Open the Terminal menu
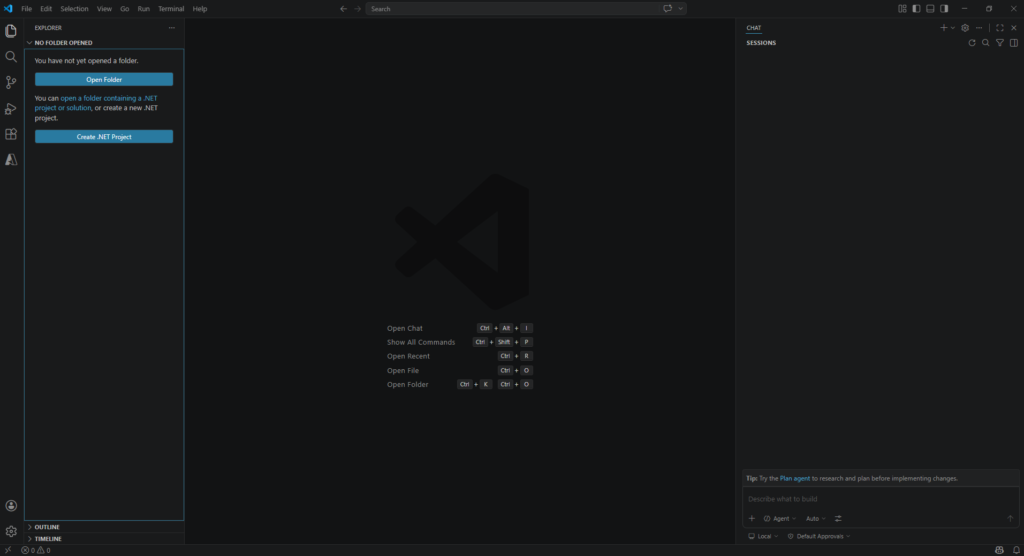This screenshot has height=556, width=1024. 171,9
